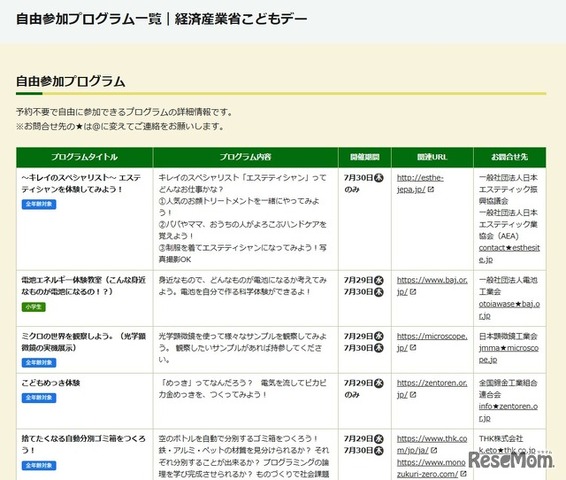Screen dimensions: 566x480
Task: Open the www.thk.com/jp/ja link
Action: click(432, 444)
